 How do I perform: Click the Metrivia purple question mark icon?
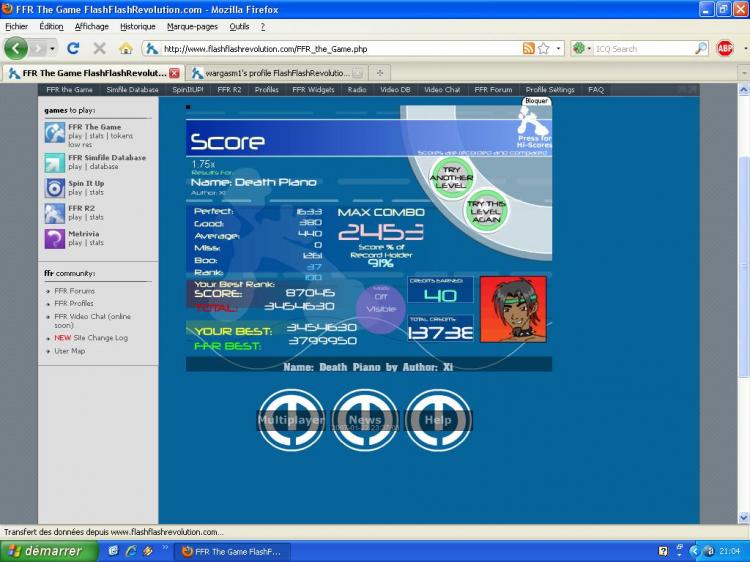pyautogui.click(x=54, y=238)
